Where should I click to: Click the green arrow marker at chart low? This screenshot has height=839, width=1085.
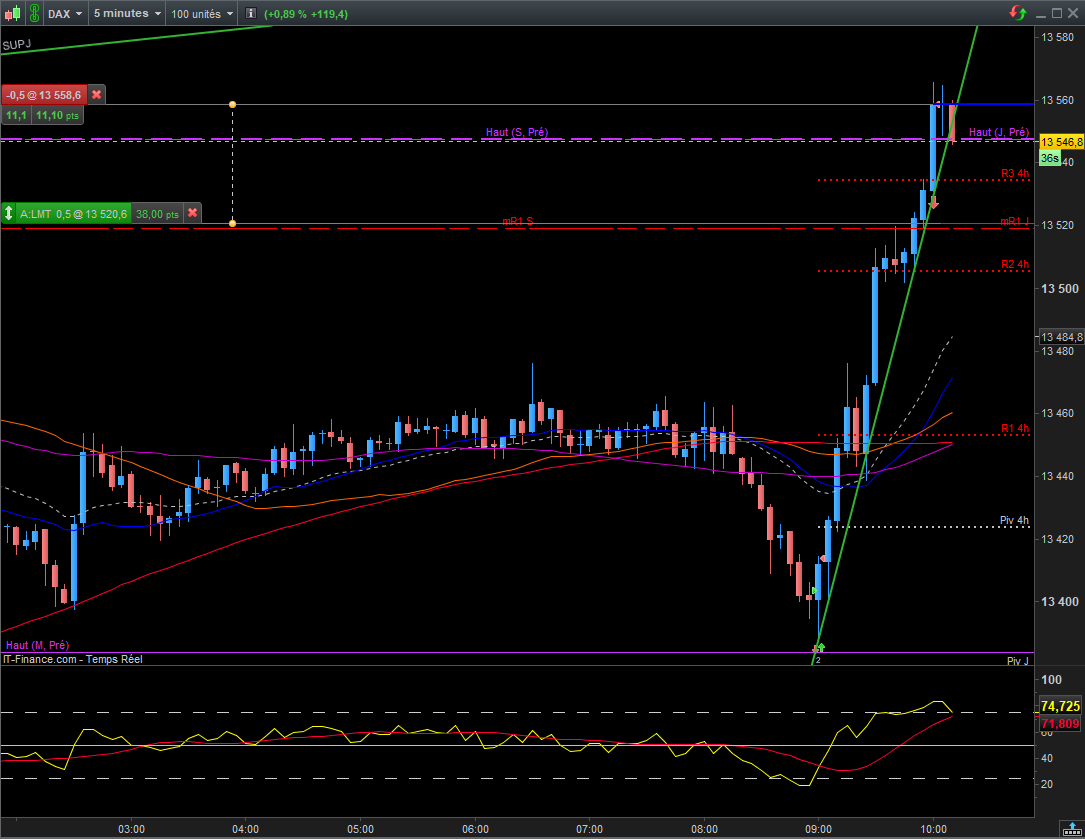tap(819, 649)
